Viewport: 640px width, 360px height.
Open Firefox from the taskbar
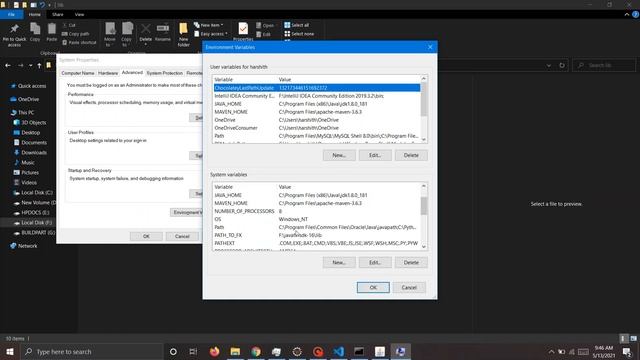214,351
